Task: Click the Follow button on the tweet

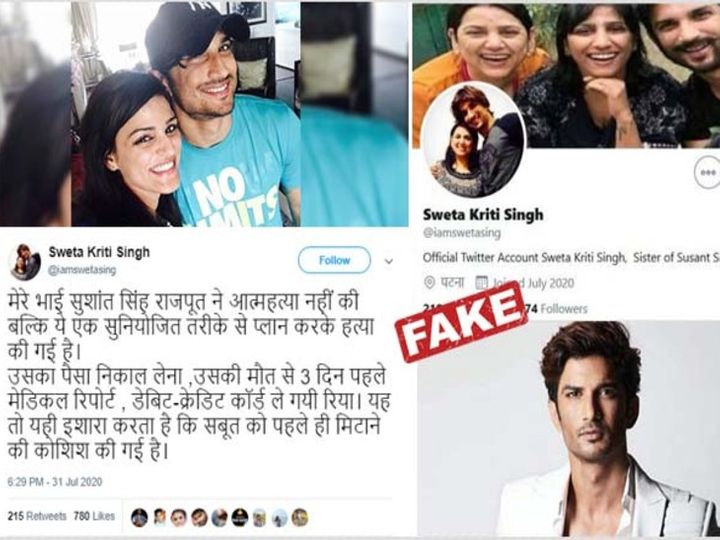Action: 334,260
